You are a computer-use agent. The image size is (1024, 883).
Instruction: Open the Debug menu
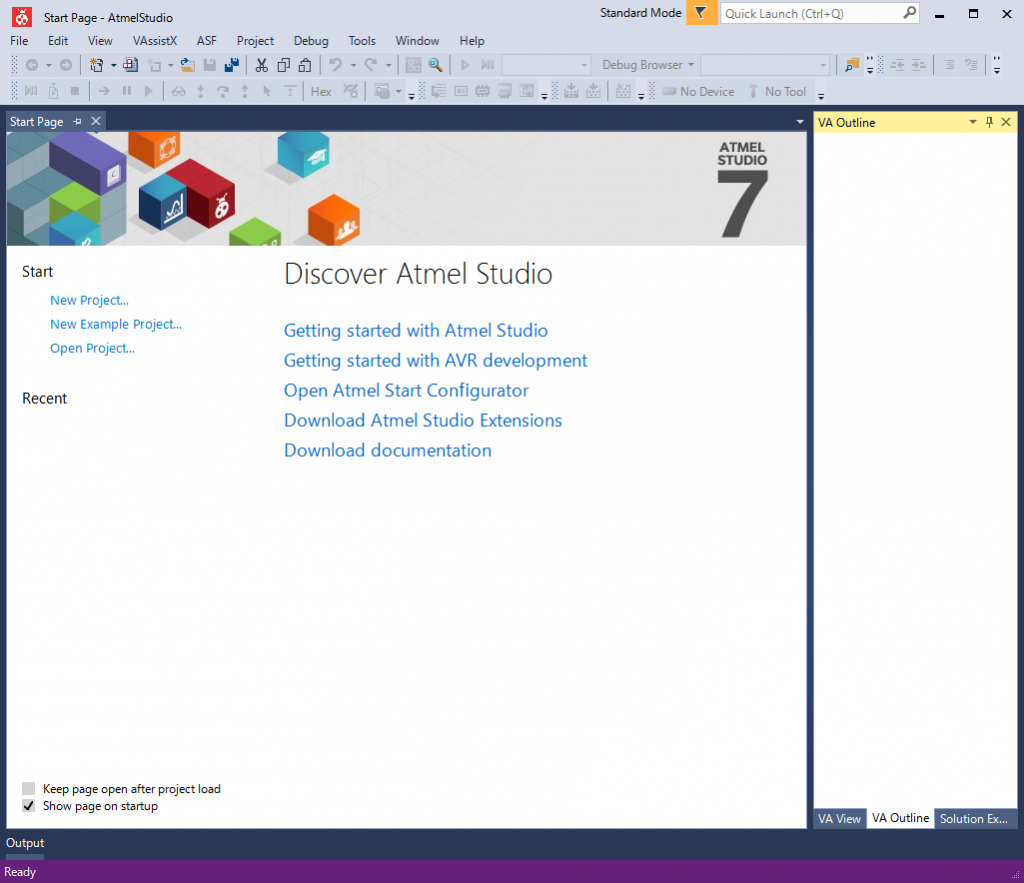[x=310, y=41]
